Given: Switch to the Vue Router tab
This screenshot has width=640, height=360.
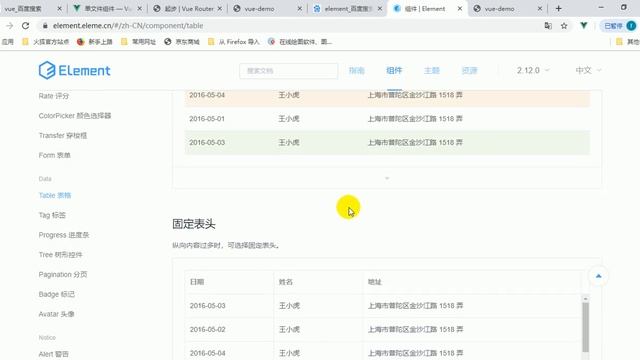Looking at the screenshot, I should tap(188, 9).
